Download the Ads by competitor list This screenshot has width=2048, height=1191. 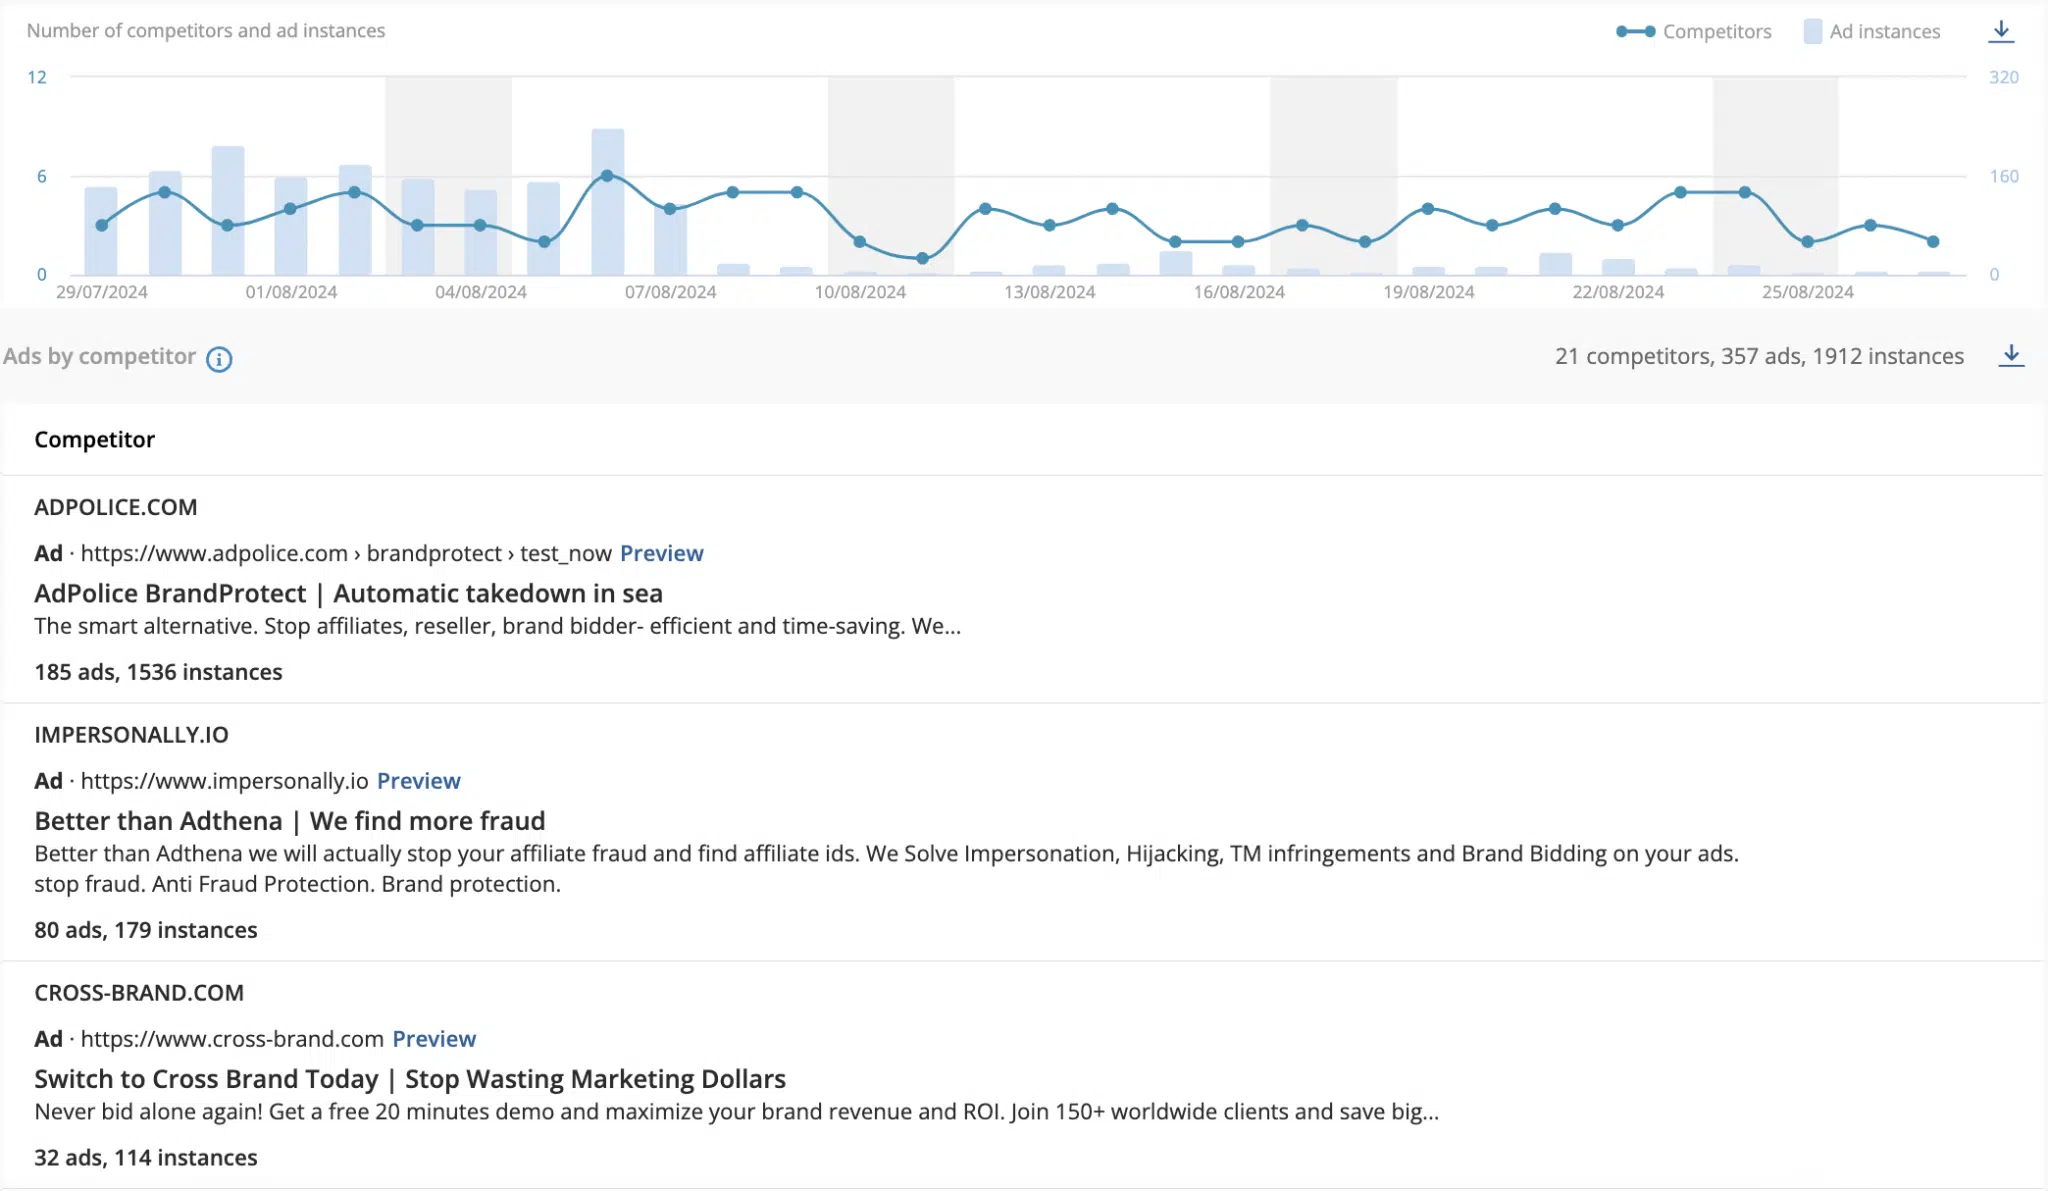pyautogui.click(x=2010, y=356)
